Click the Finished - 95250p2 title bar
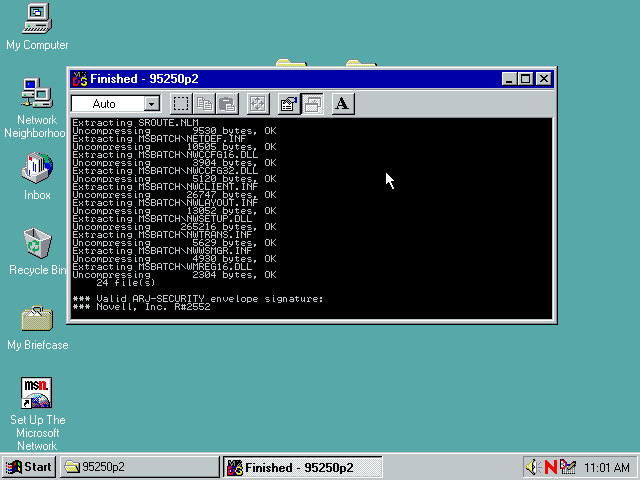 click(x=312, y=79)
